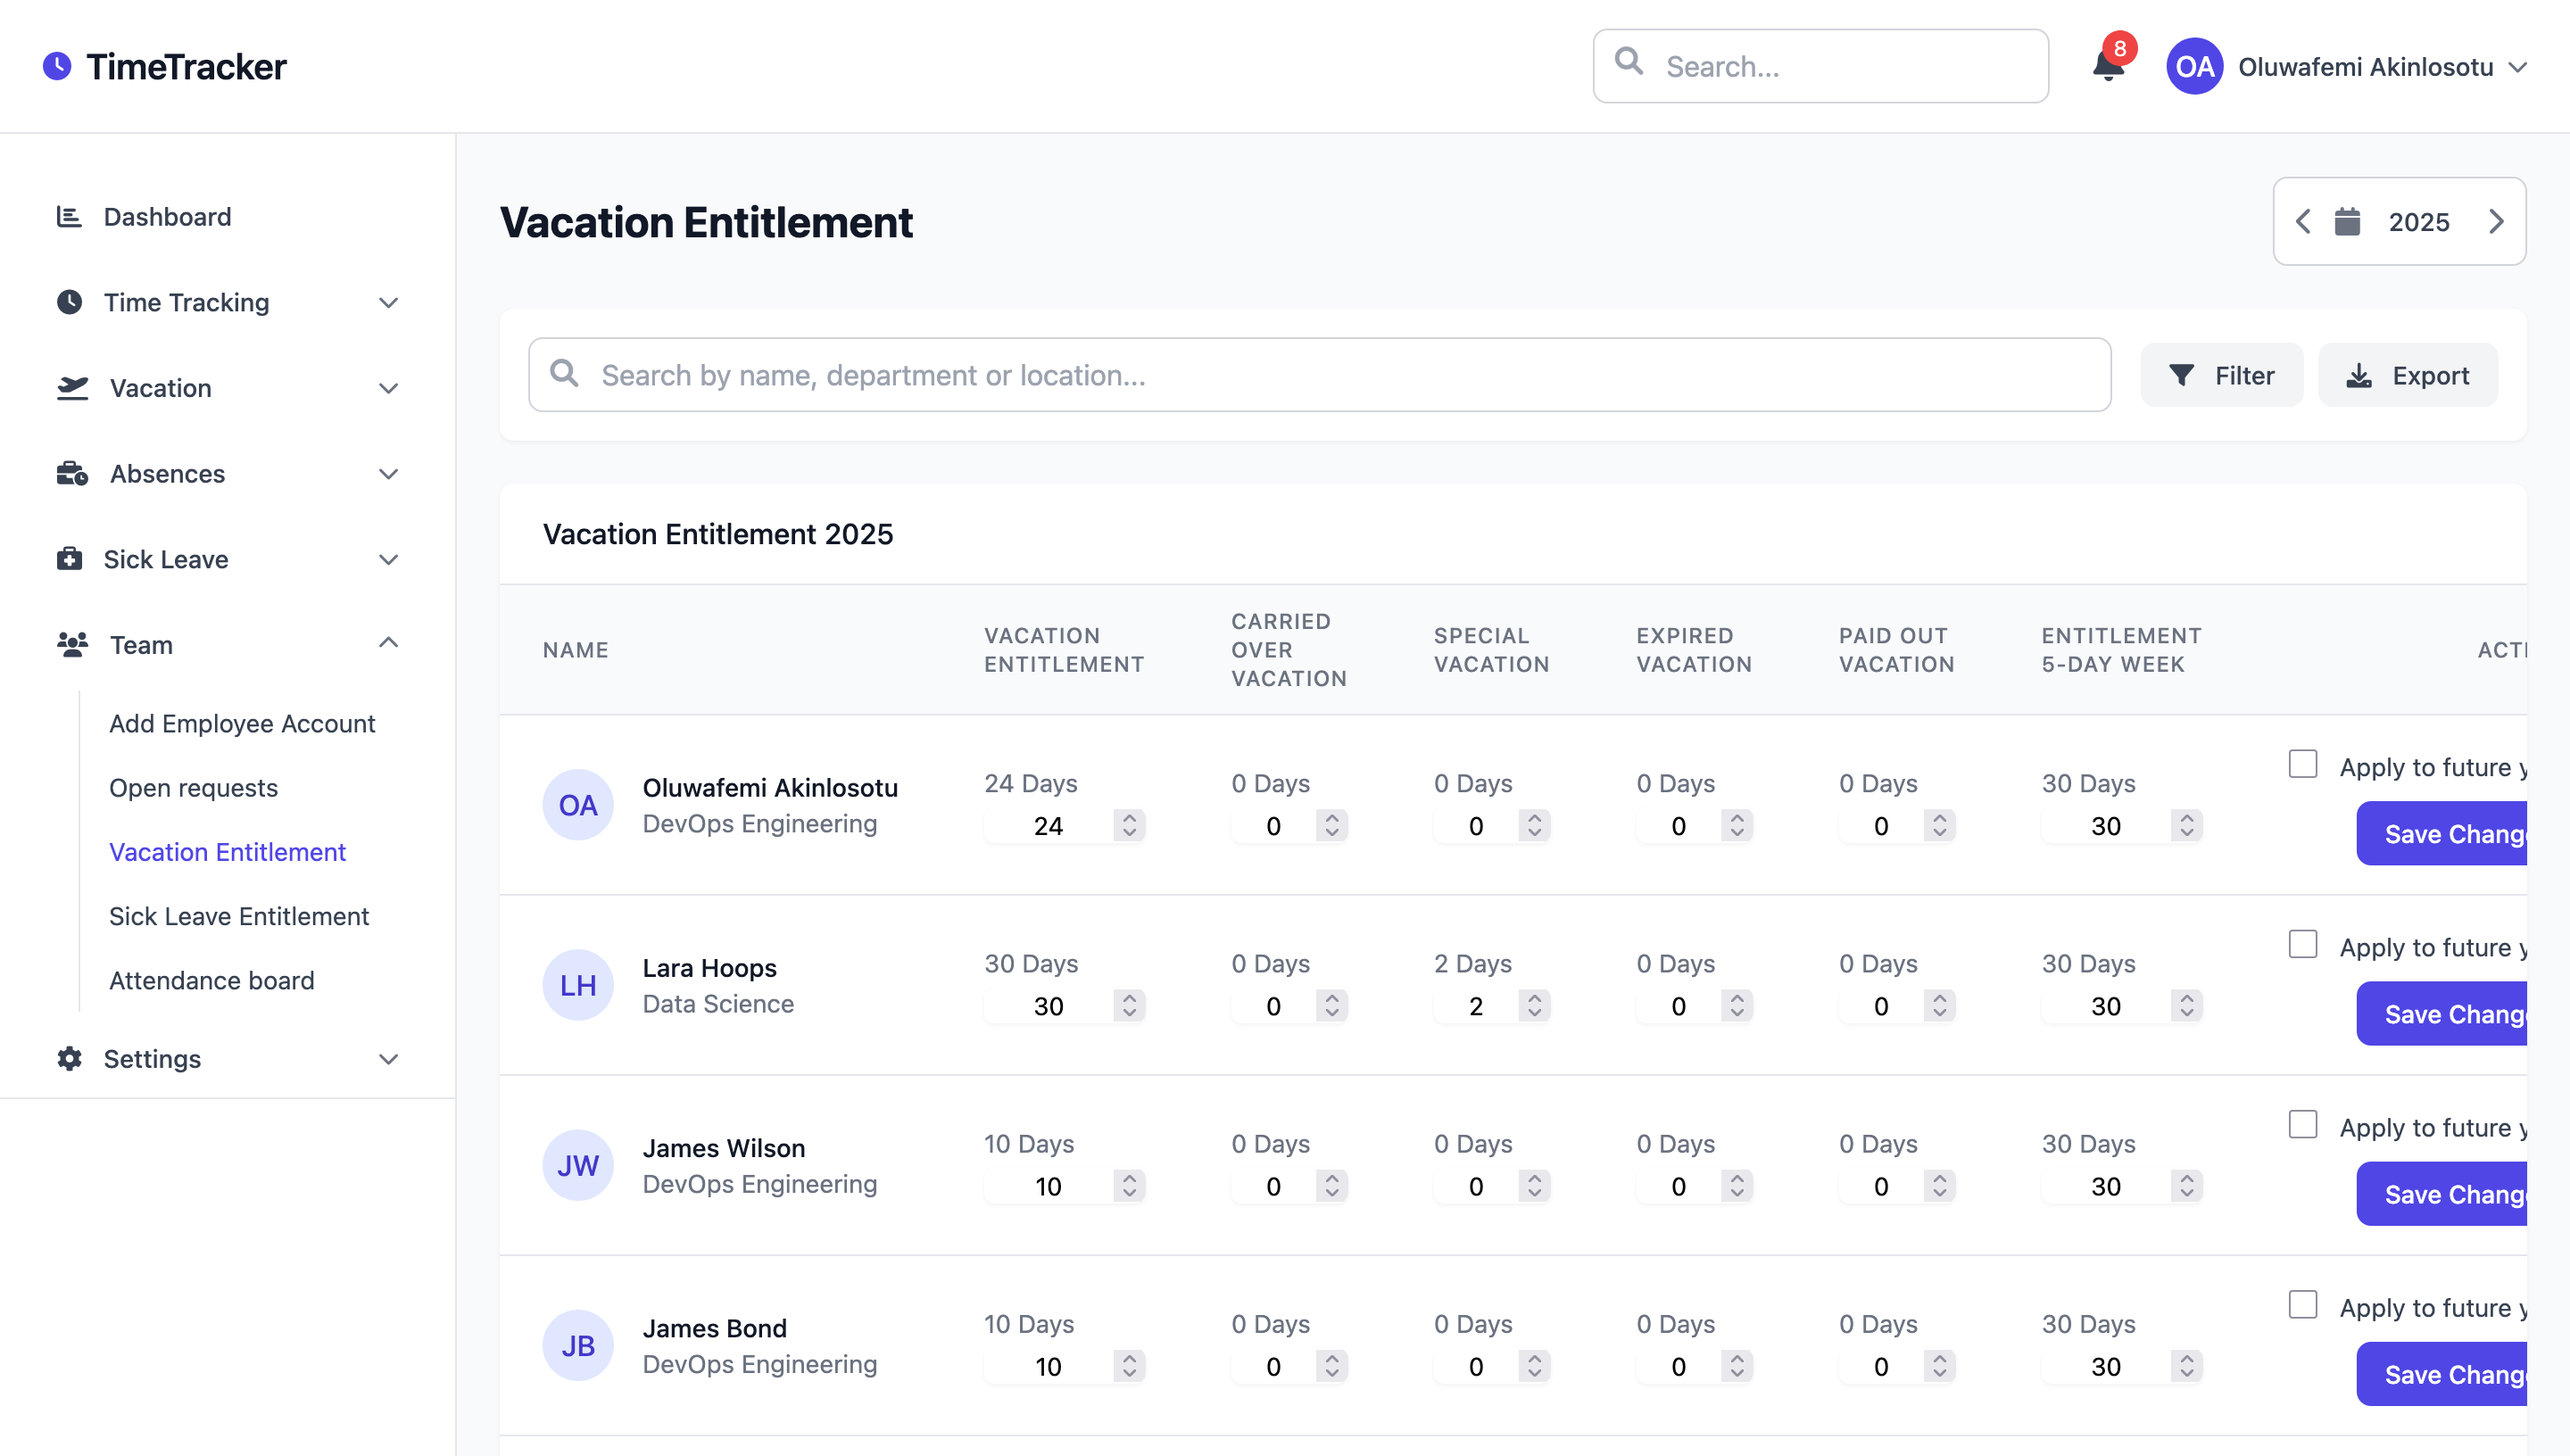Click the James Bond name text

coord(714,1328)
